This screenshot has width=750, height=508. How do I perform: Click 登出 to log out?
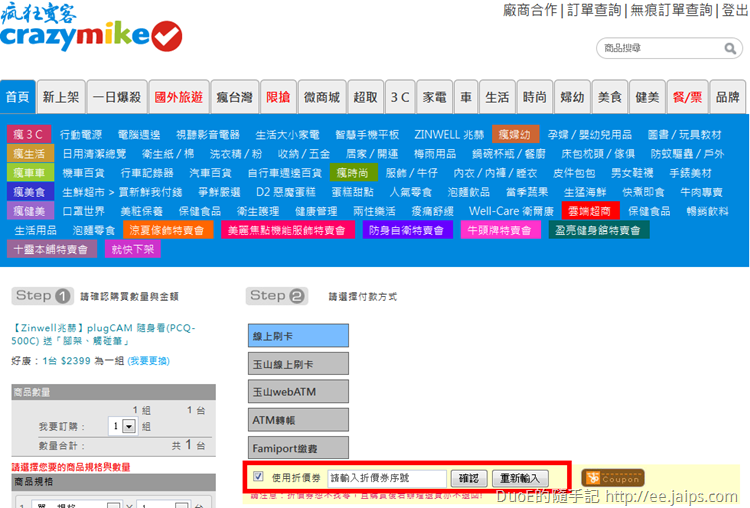[735, 10]
